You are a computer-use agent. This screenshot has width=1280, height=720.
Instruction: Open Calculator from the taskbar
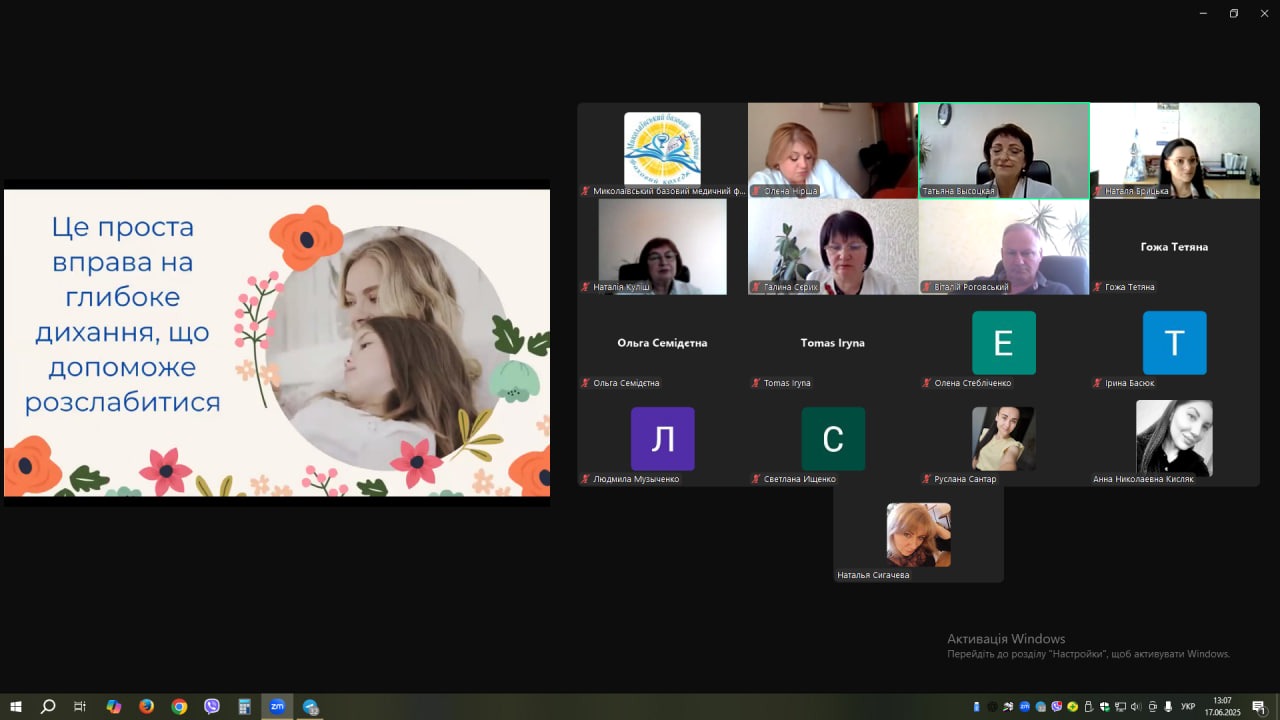(x=244, y=706)
